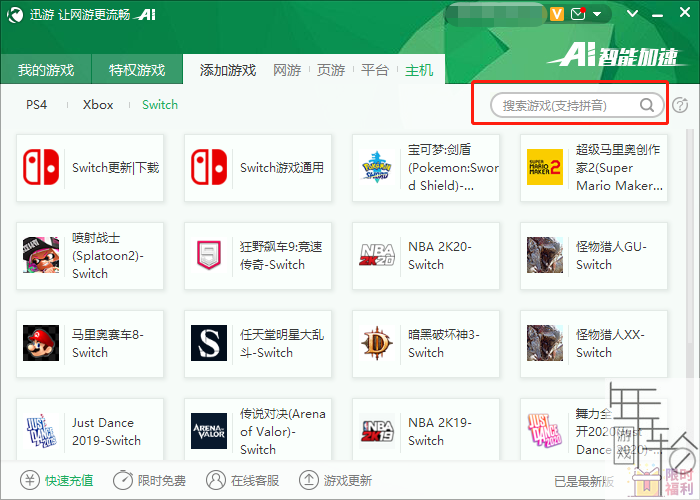This screenshot has height=500, width=700.
Task: Click the orange VIP badge icon
Action: [557, 14]
